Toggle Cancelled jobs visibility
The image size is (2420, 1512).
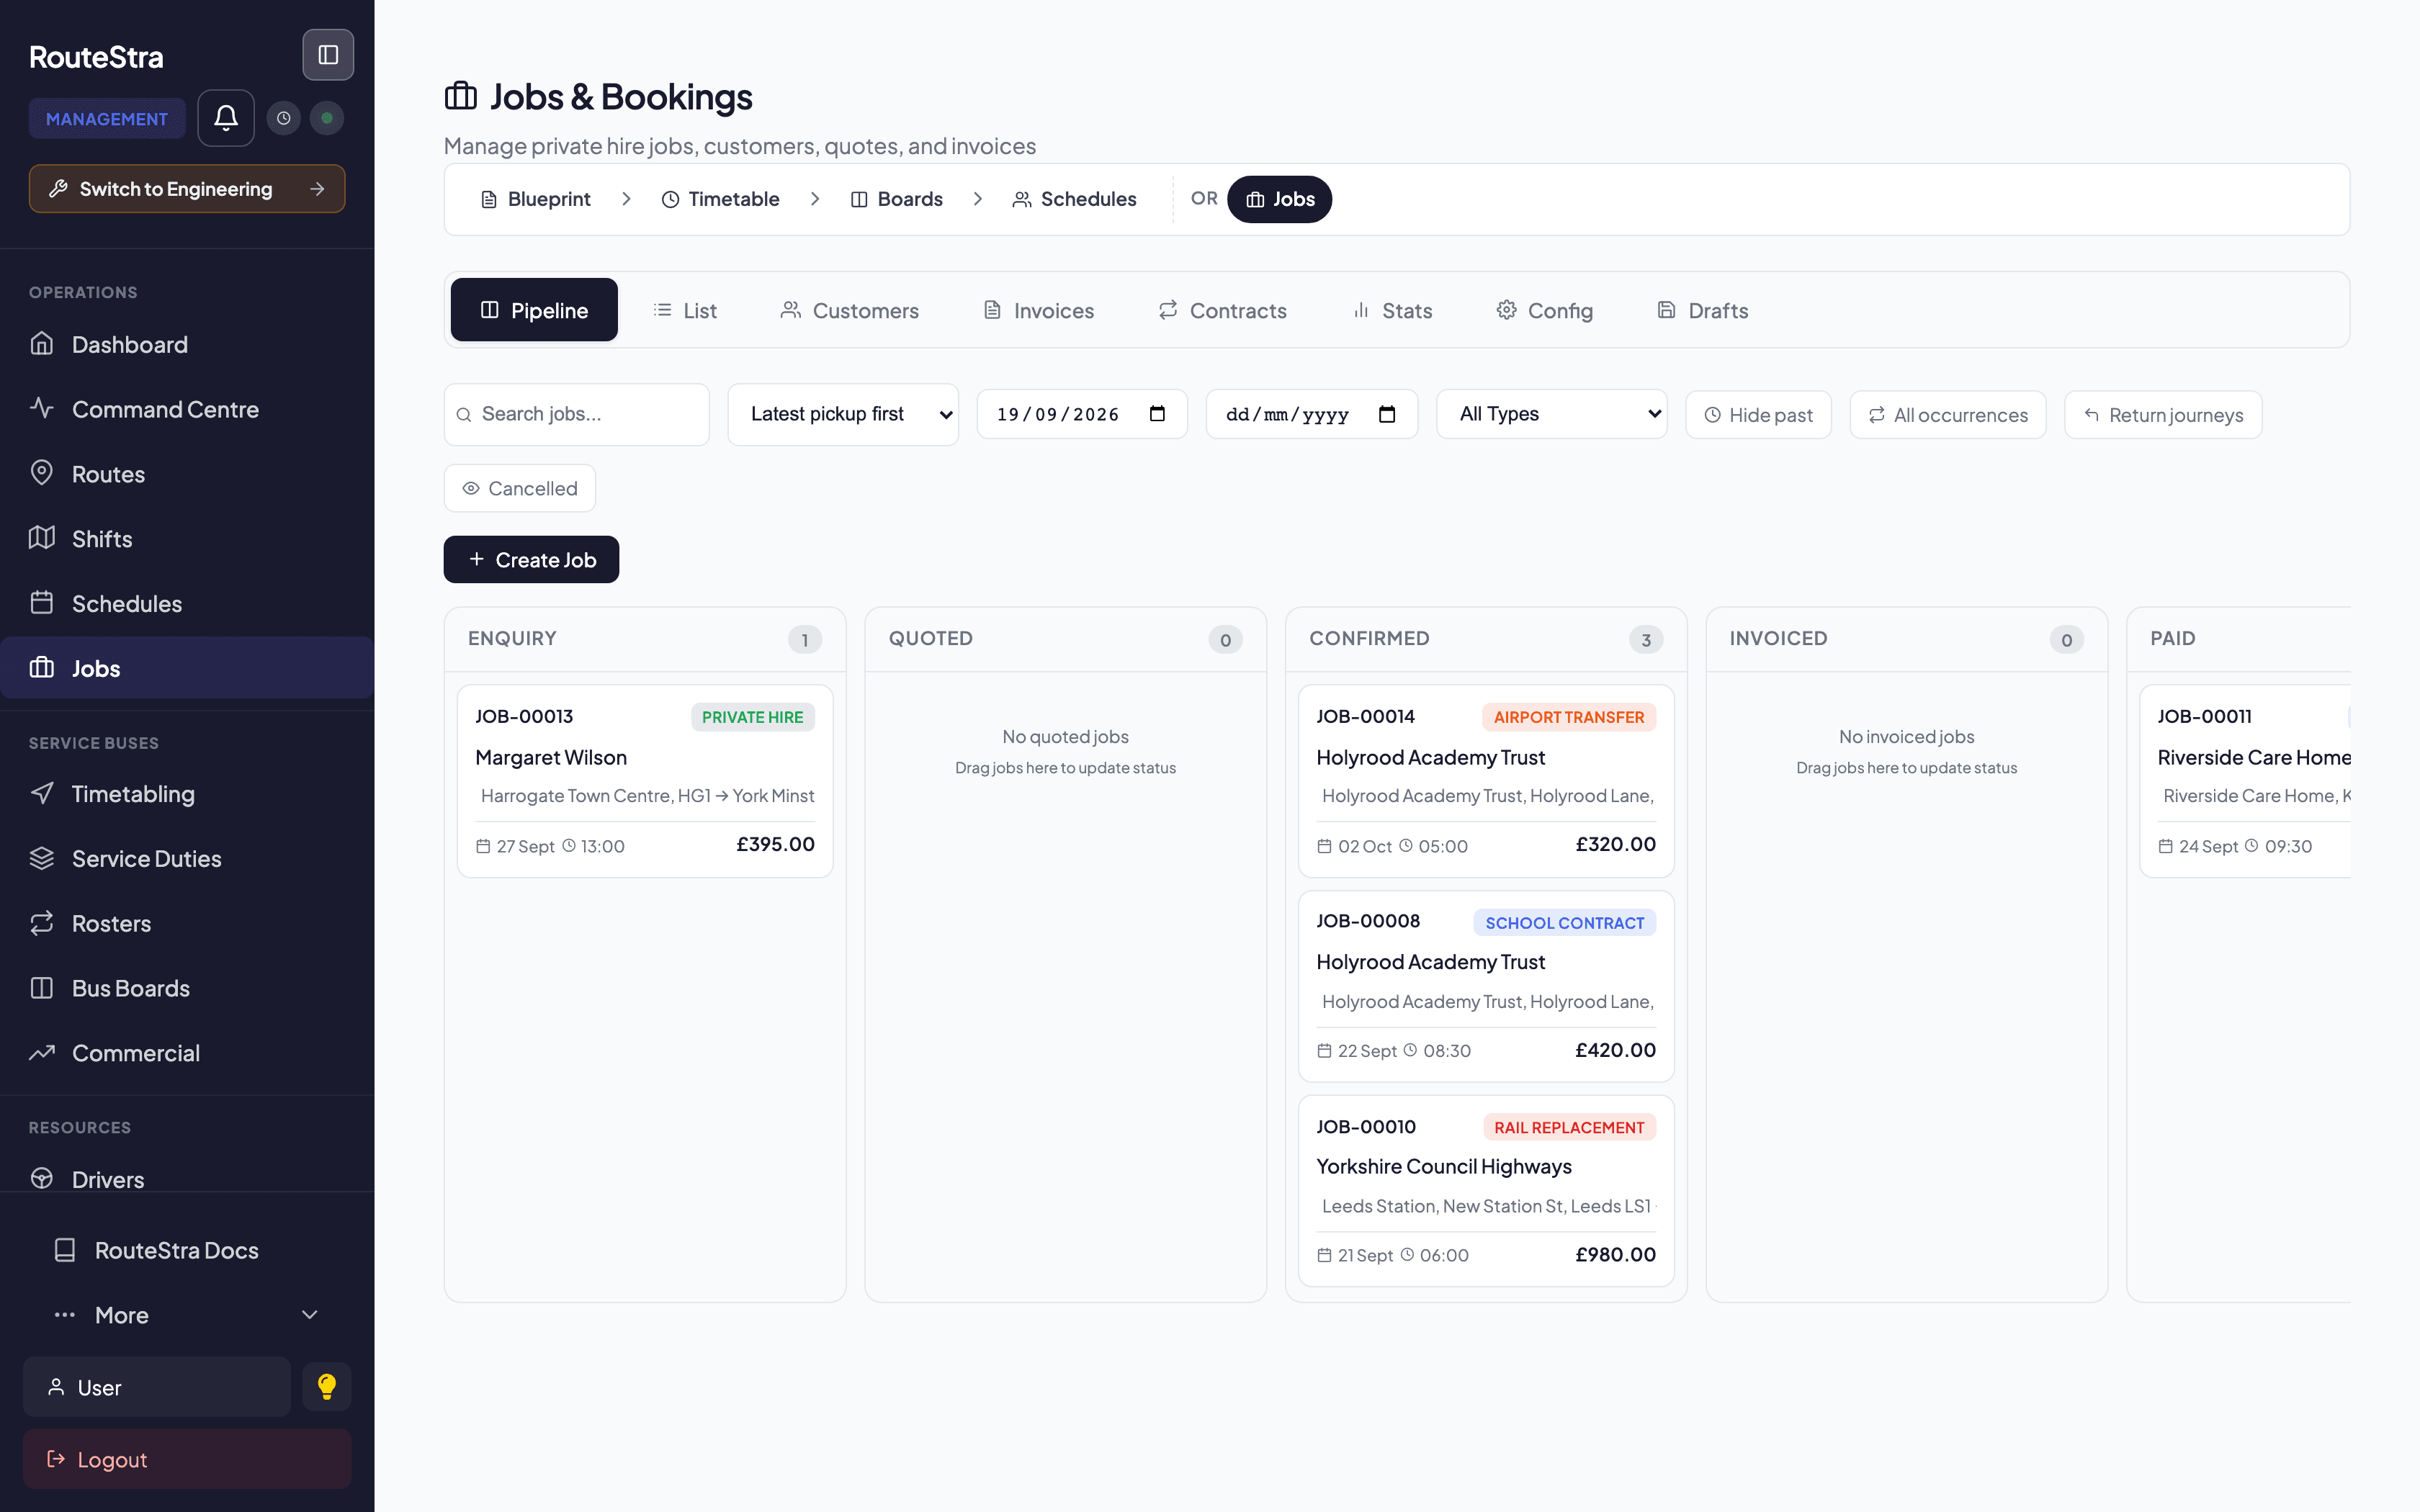520,488
